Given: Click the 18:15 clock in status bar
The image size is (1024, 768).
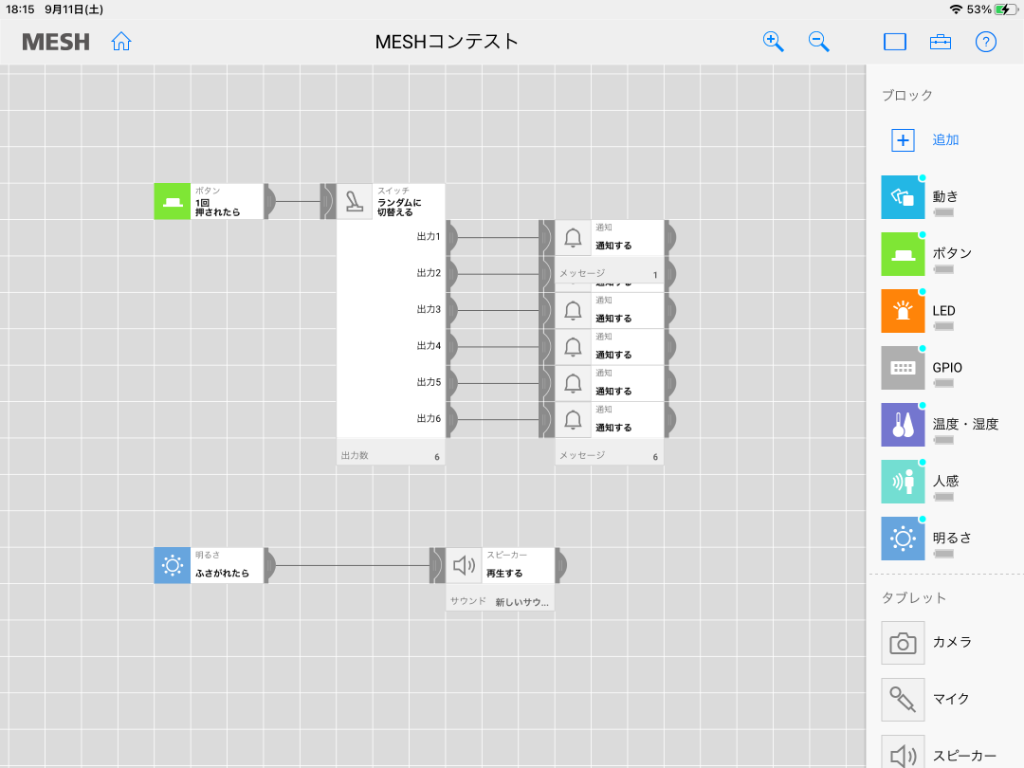Looking at the screenshot, I should [20, 9].
